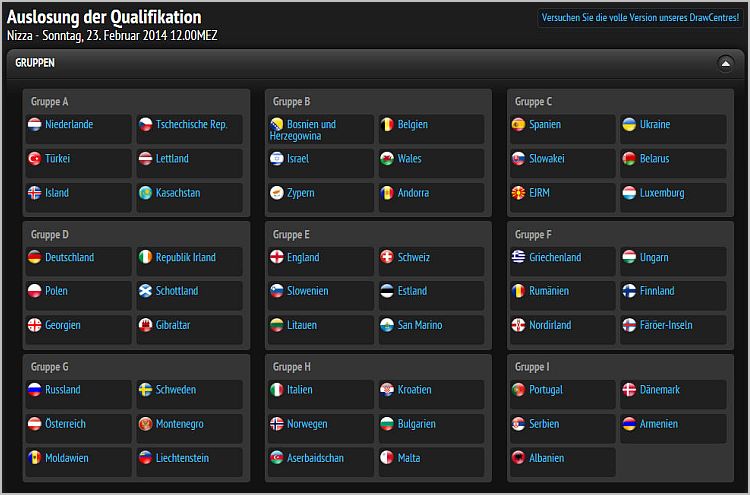Select Liechtenstein in Gruppe G
The width and height of the screenshot is (750, 495).
[182, 458]
